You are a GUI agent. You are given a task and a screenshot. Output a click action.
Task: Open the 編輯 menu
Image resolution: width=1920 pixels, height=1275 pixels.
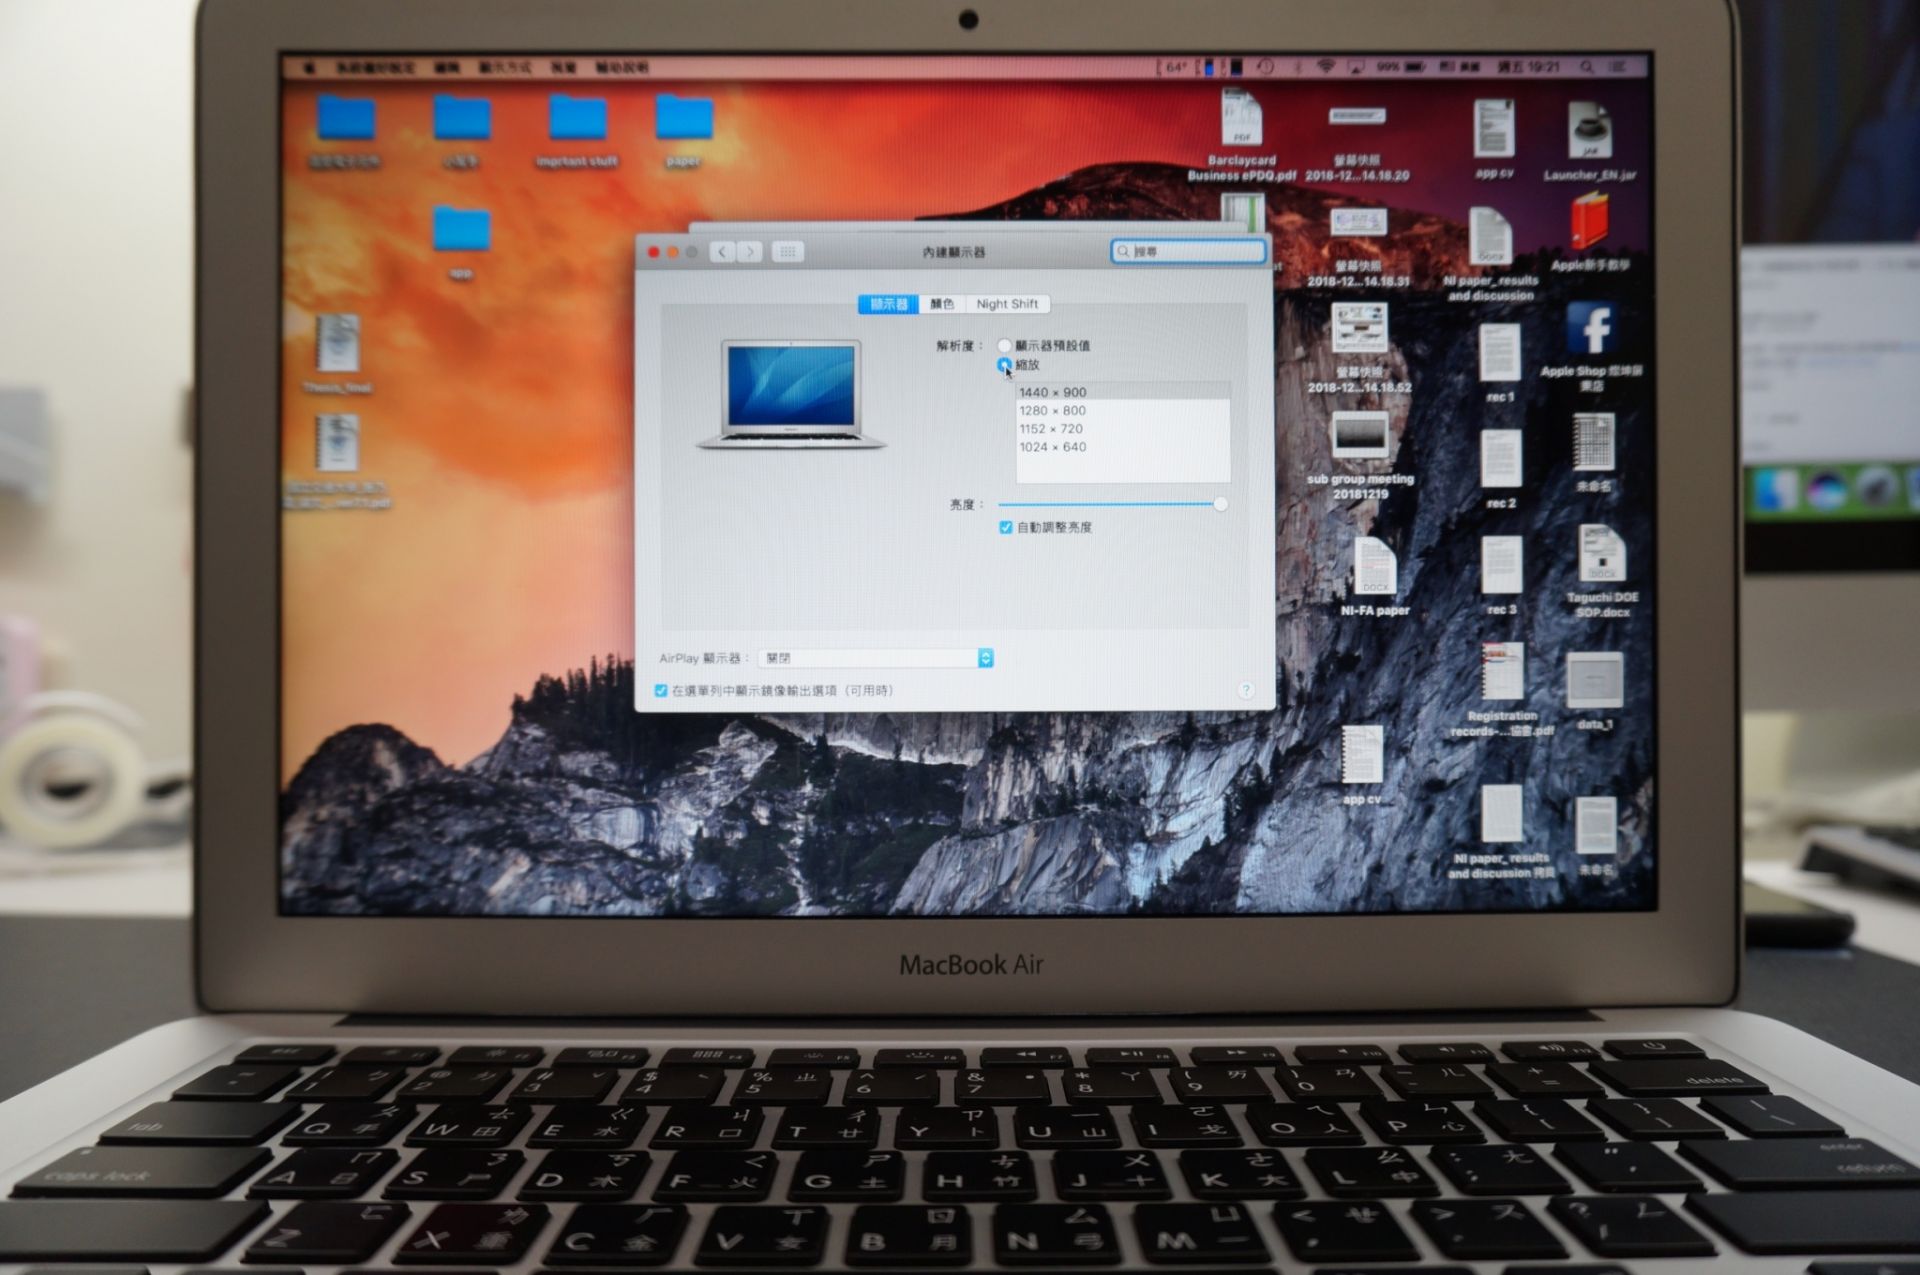(x=448, y=68)
